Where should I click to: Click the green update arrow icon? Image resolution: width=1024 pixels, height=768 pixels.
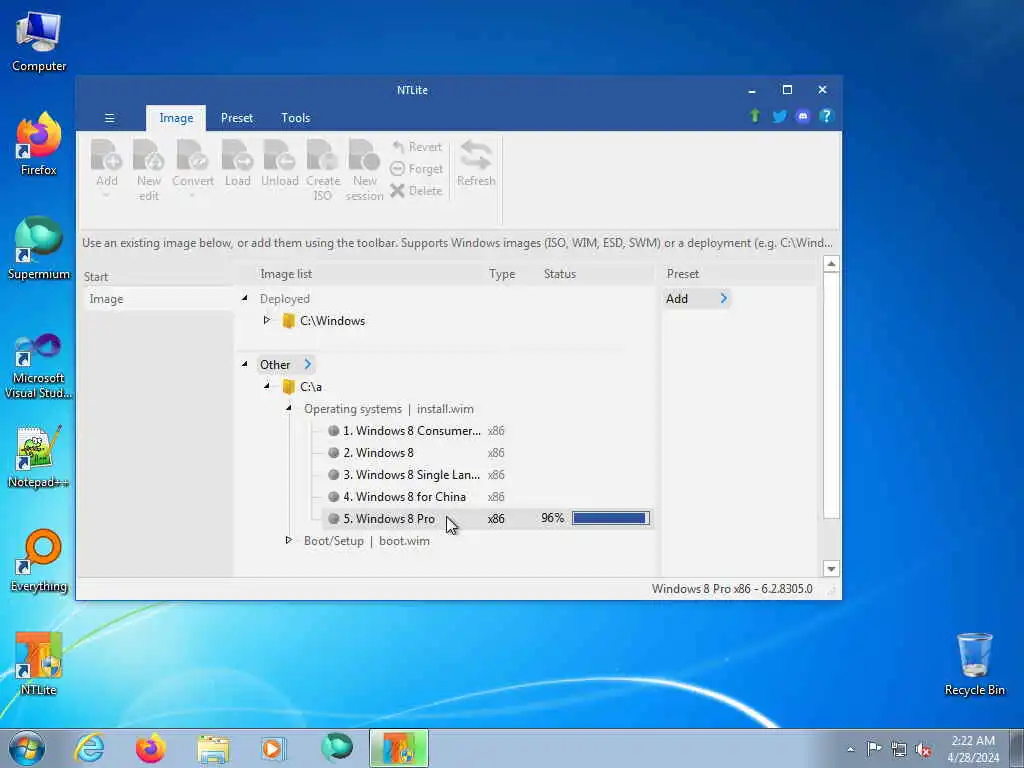[755, 116]
